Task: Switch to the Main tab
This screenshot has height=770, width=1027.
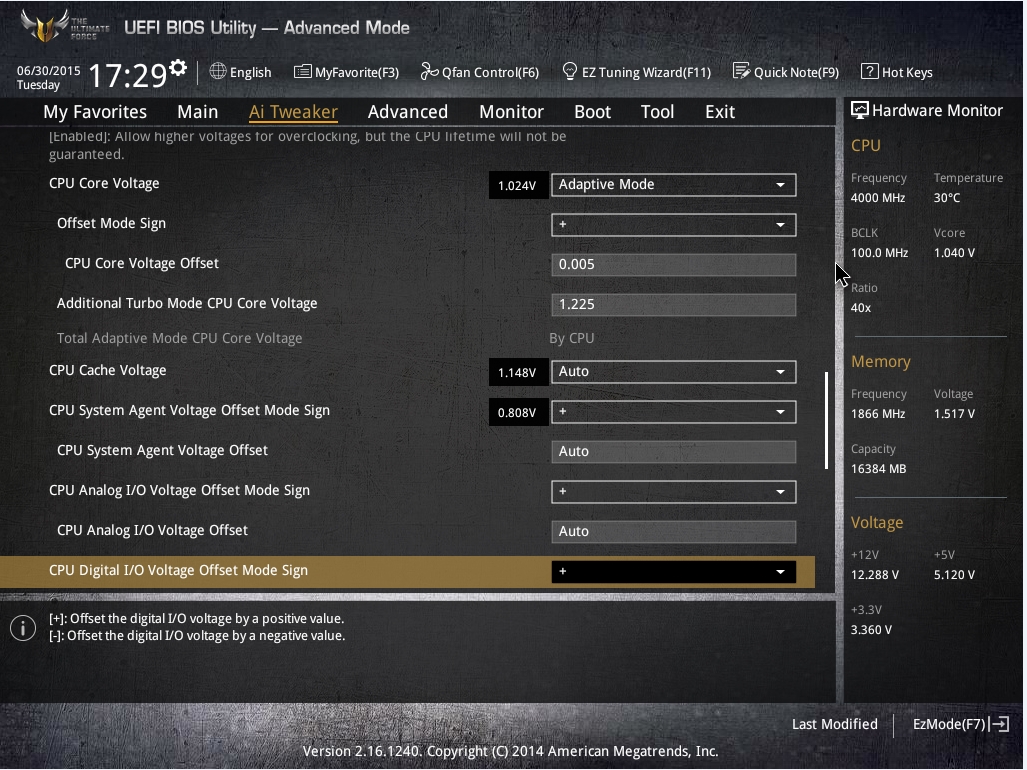Action: (198, 112)
